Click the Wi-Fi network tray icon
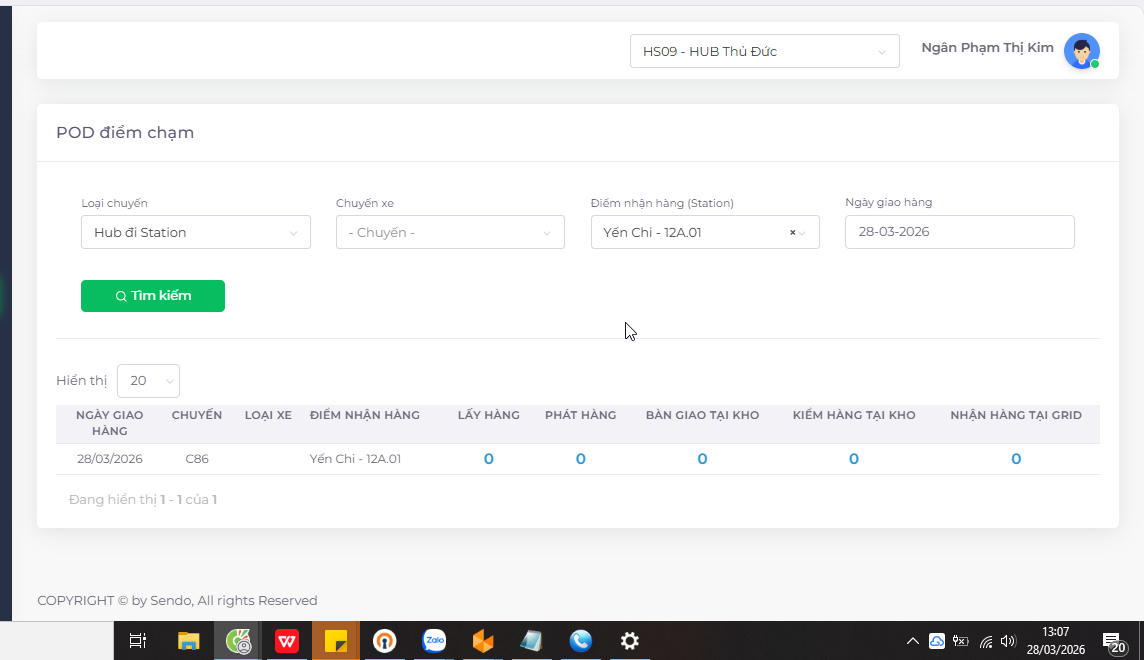1144x660 pixels. click(x=986, y=641)
